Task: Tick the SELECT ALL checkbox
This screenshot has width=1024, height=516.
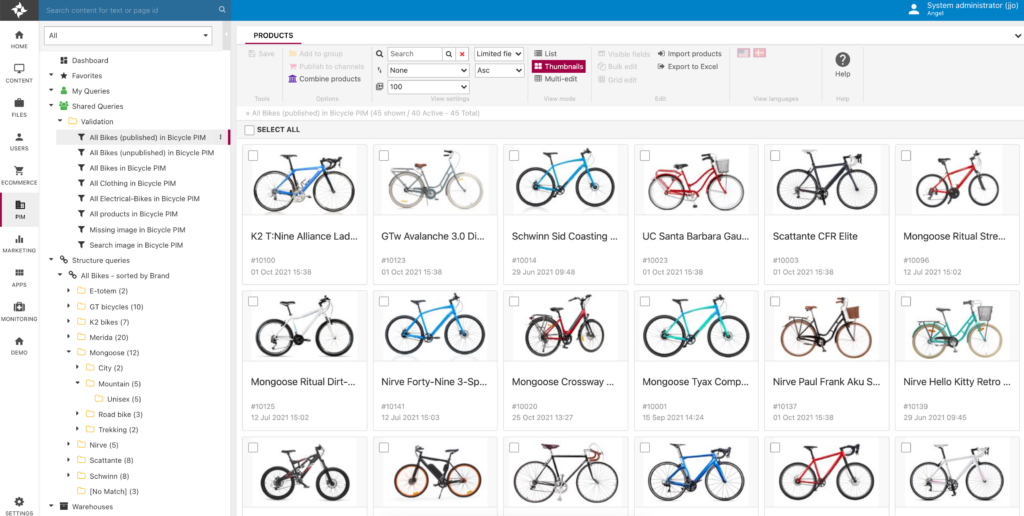Action: (x=249, y=130)
